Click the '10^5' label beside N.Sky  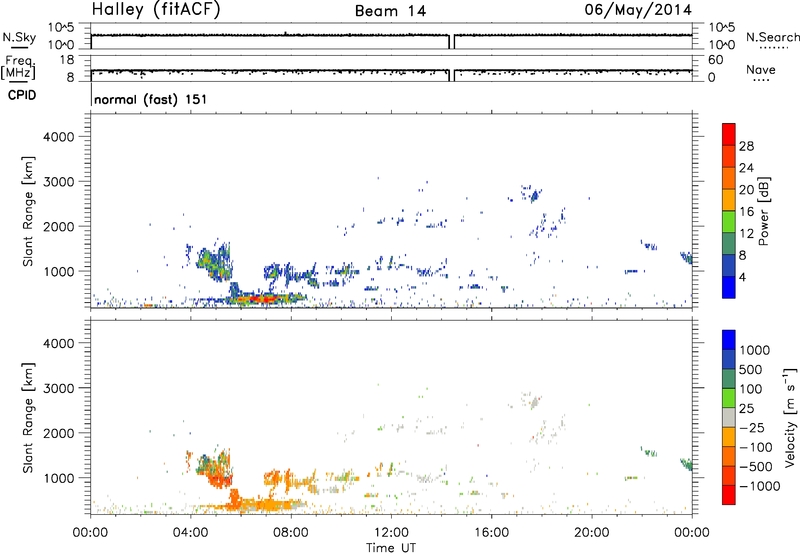coord(61,27)
